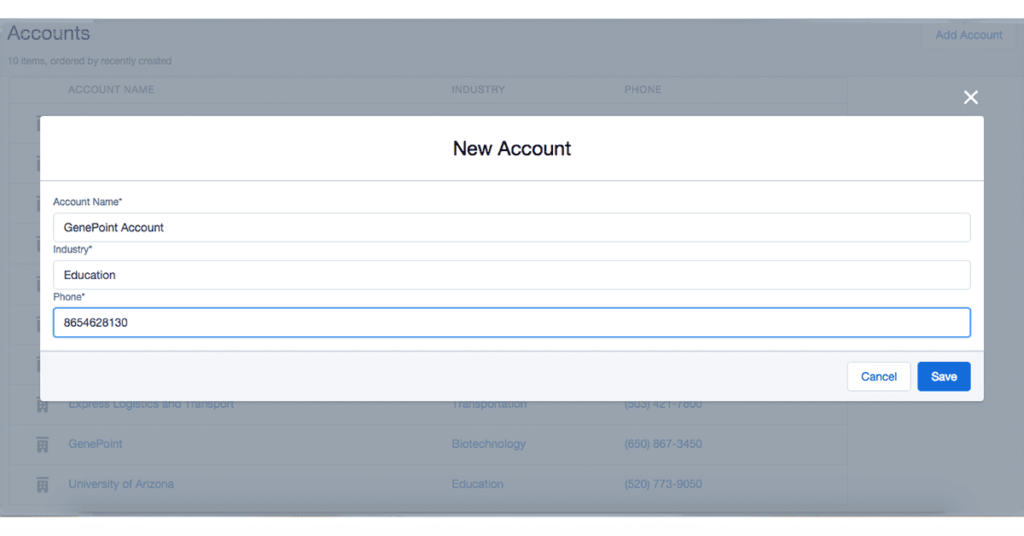1024x536 pixels.
Task: Click the account icon beside GenePoint row
Action: click(x=42, y=444)
